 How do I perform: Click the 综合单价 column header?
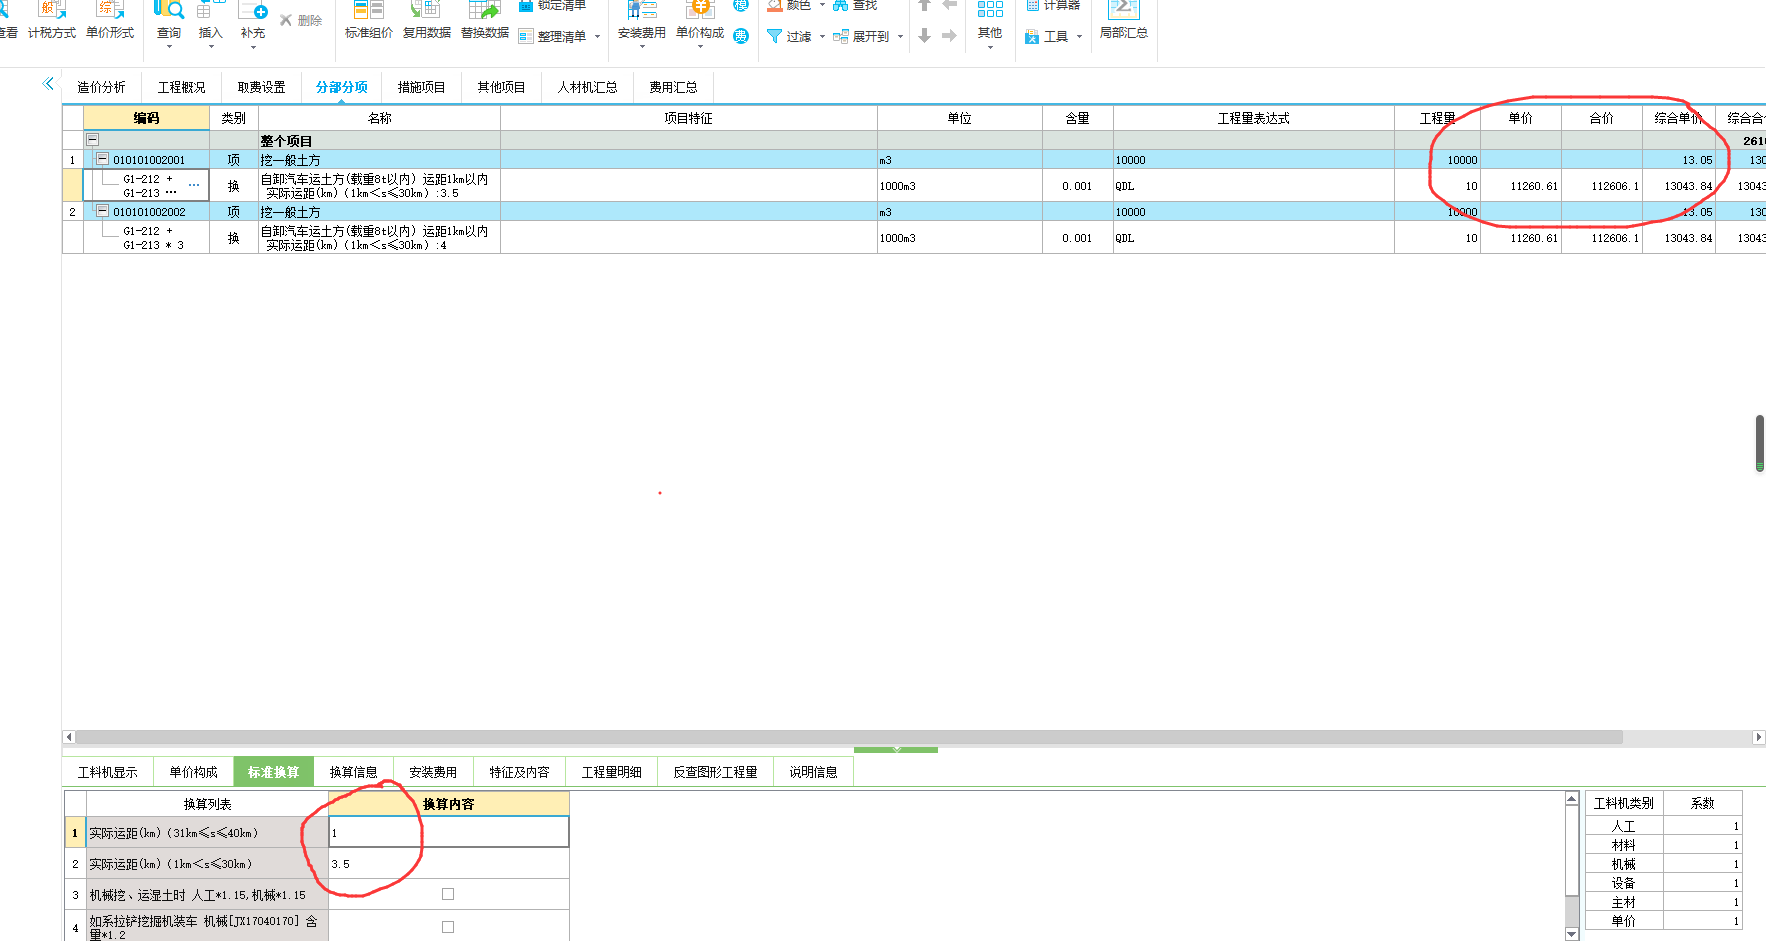click(x=1678, y=118)
